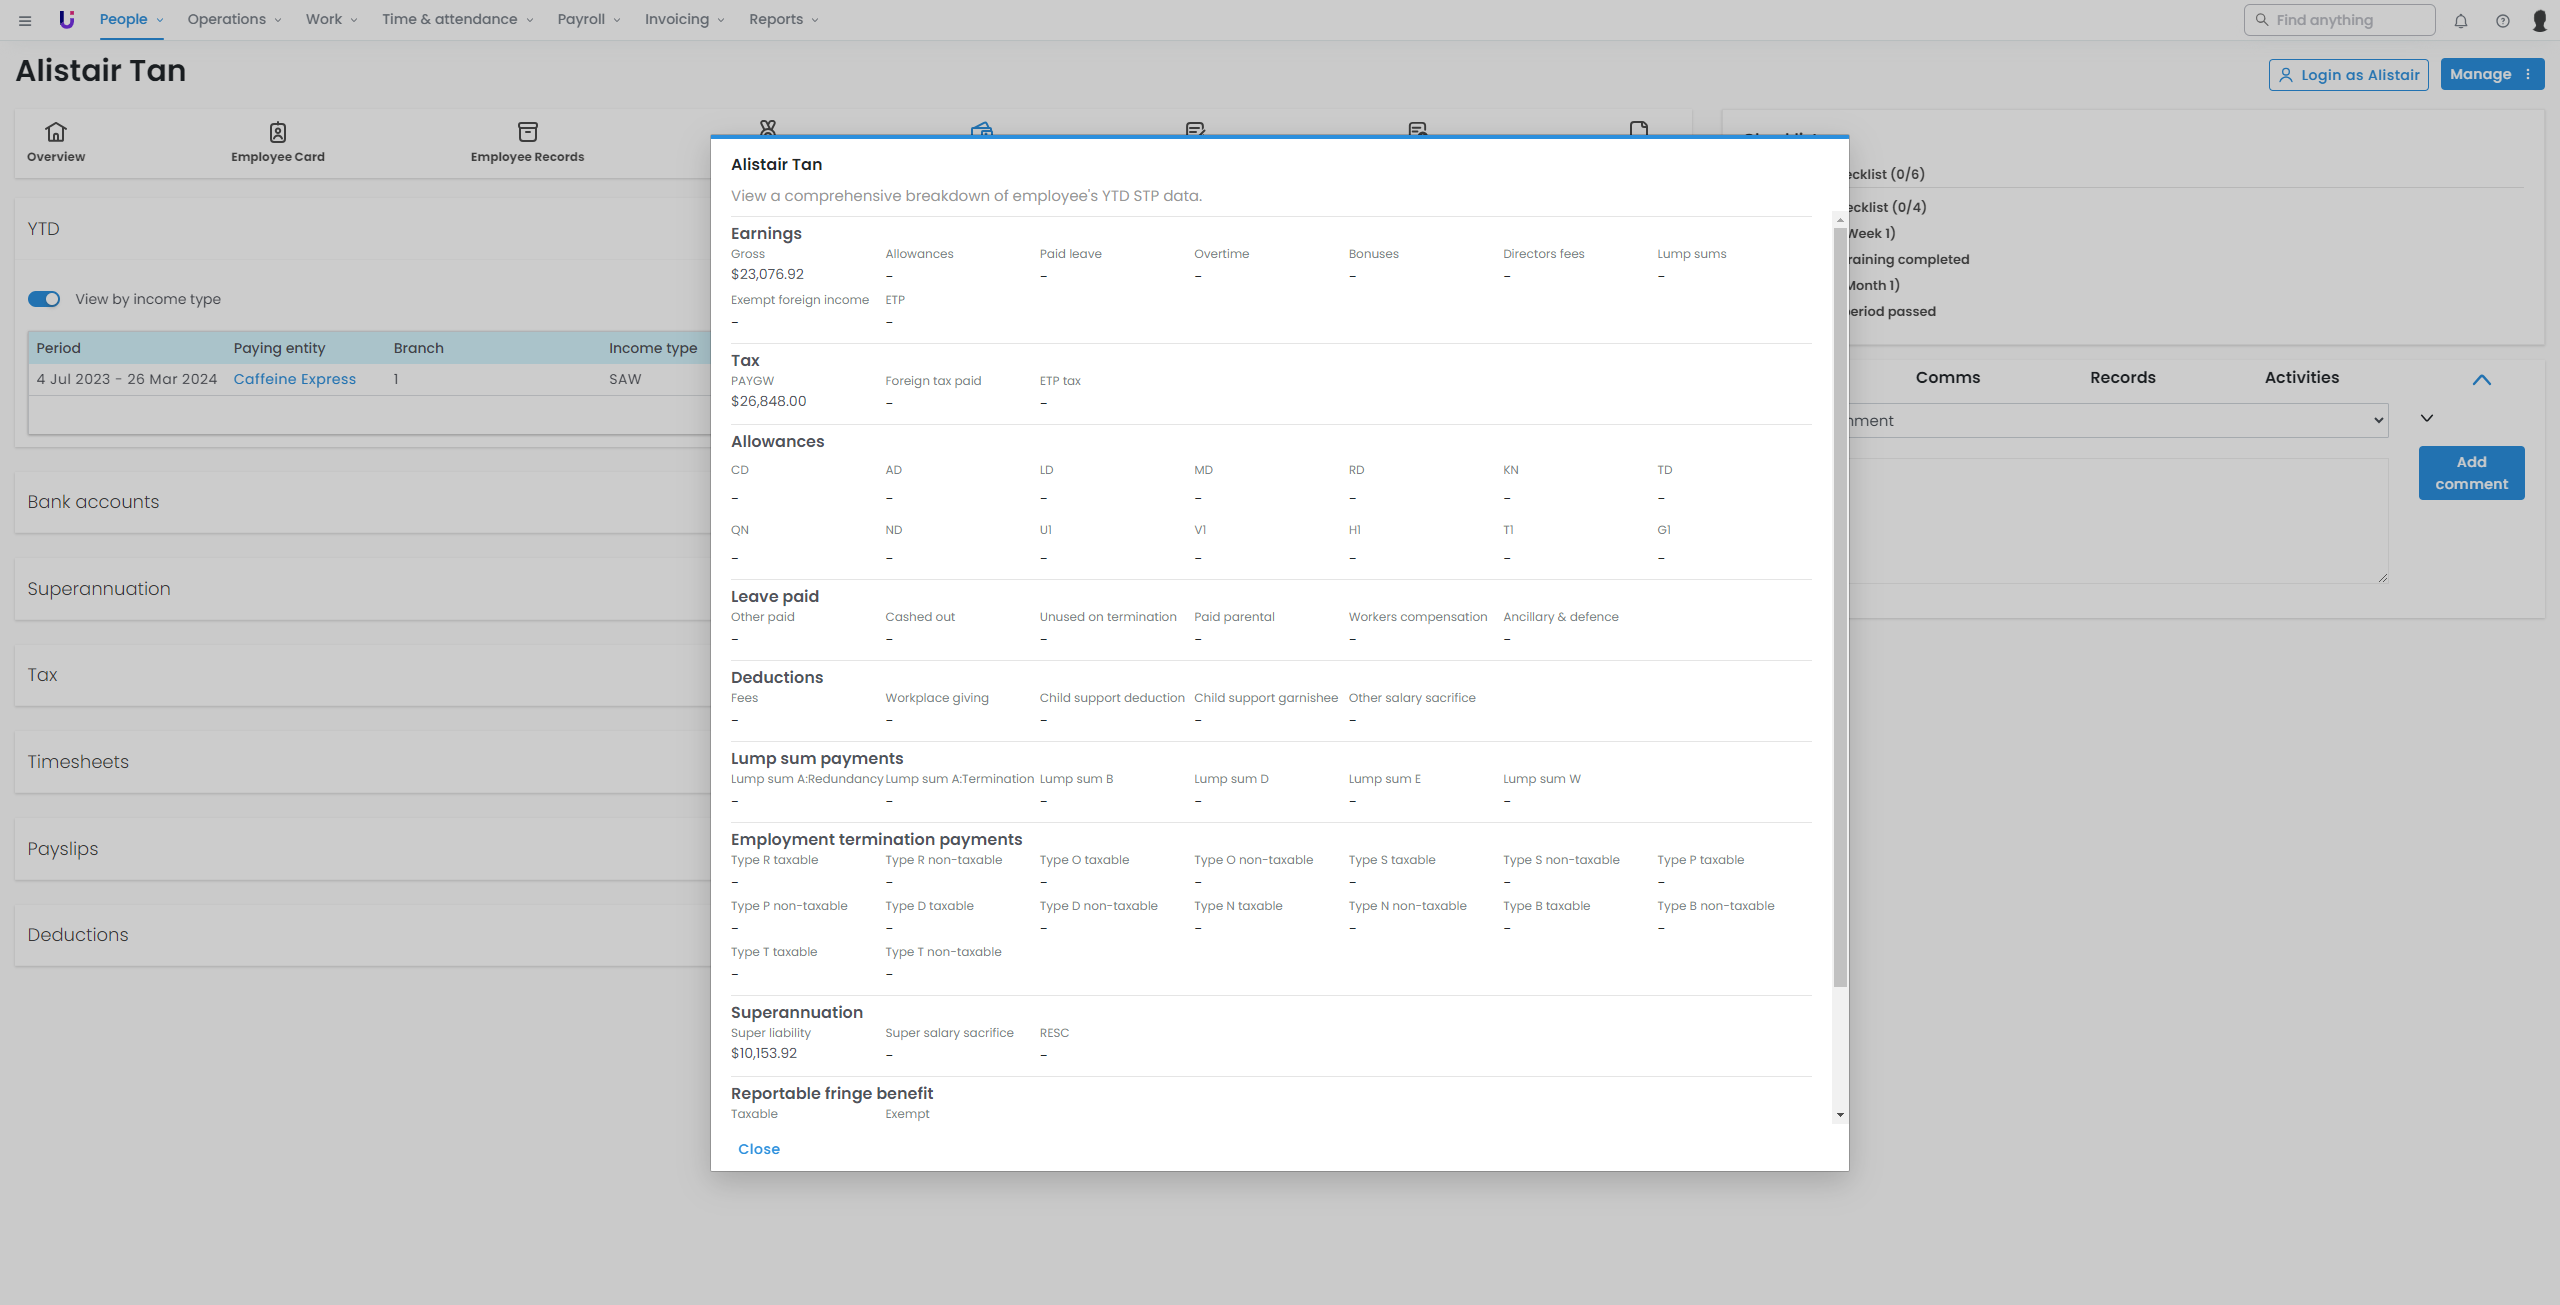Open the help question mark icon
This screenshot has width=2560, height=1305.
2502,20
